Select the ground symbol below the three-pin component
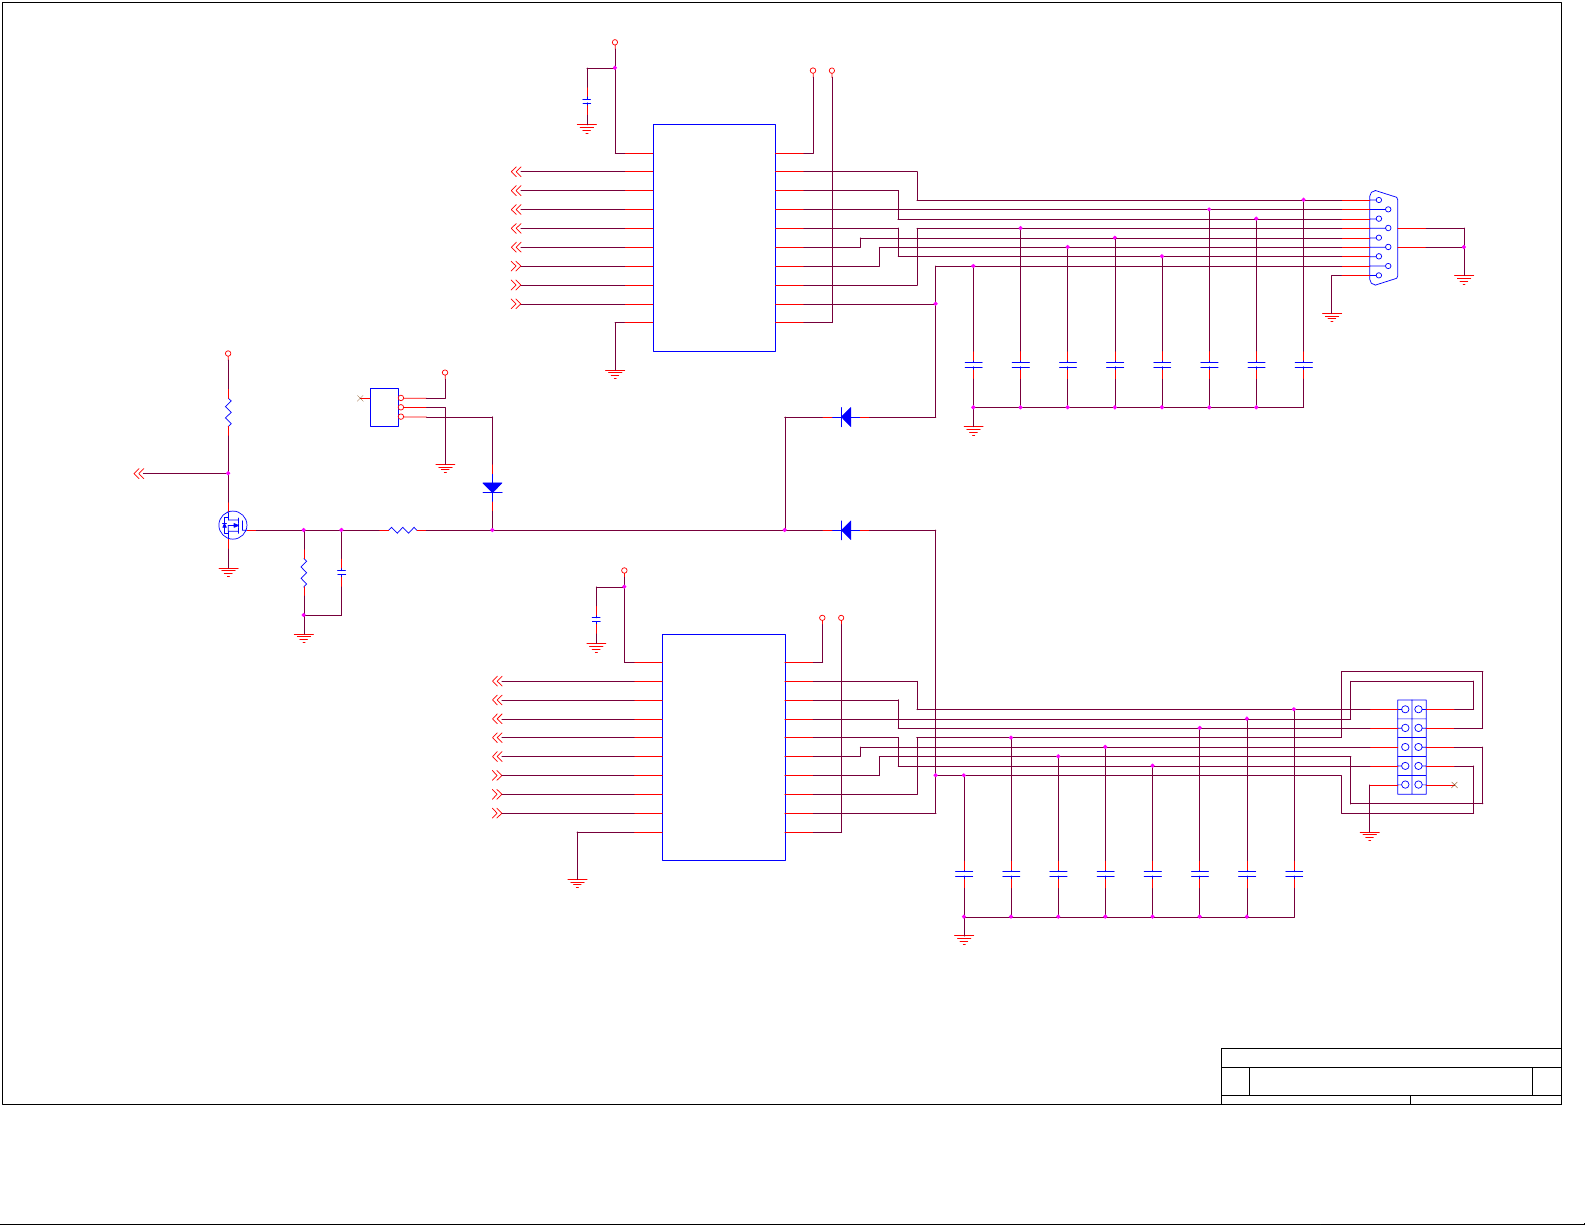 pyautogui.click(x=446, y=467)
